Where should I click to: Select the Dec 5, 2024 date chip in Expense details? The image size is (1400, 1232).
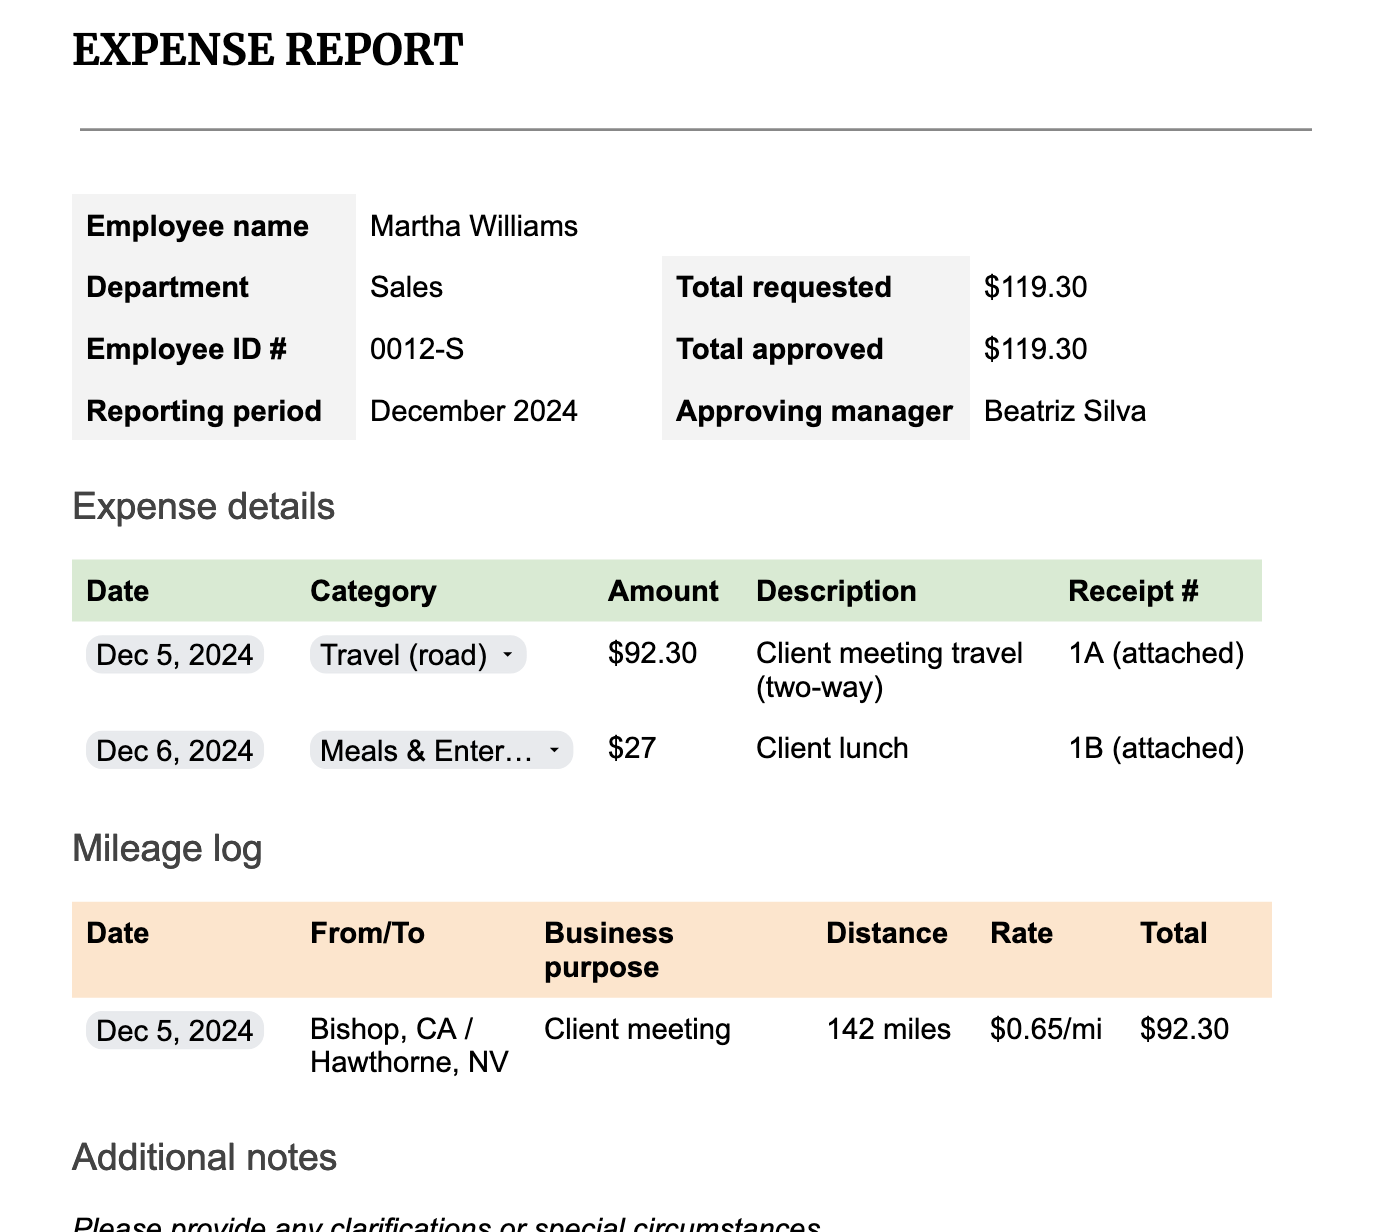pos(173,655)
